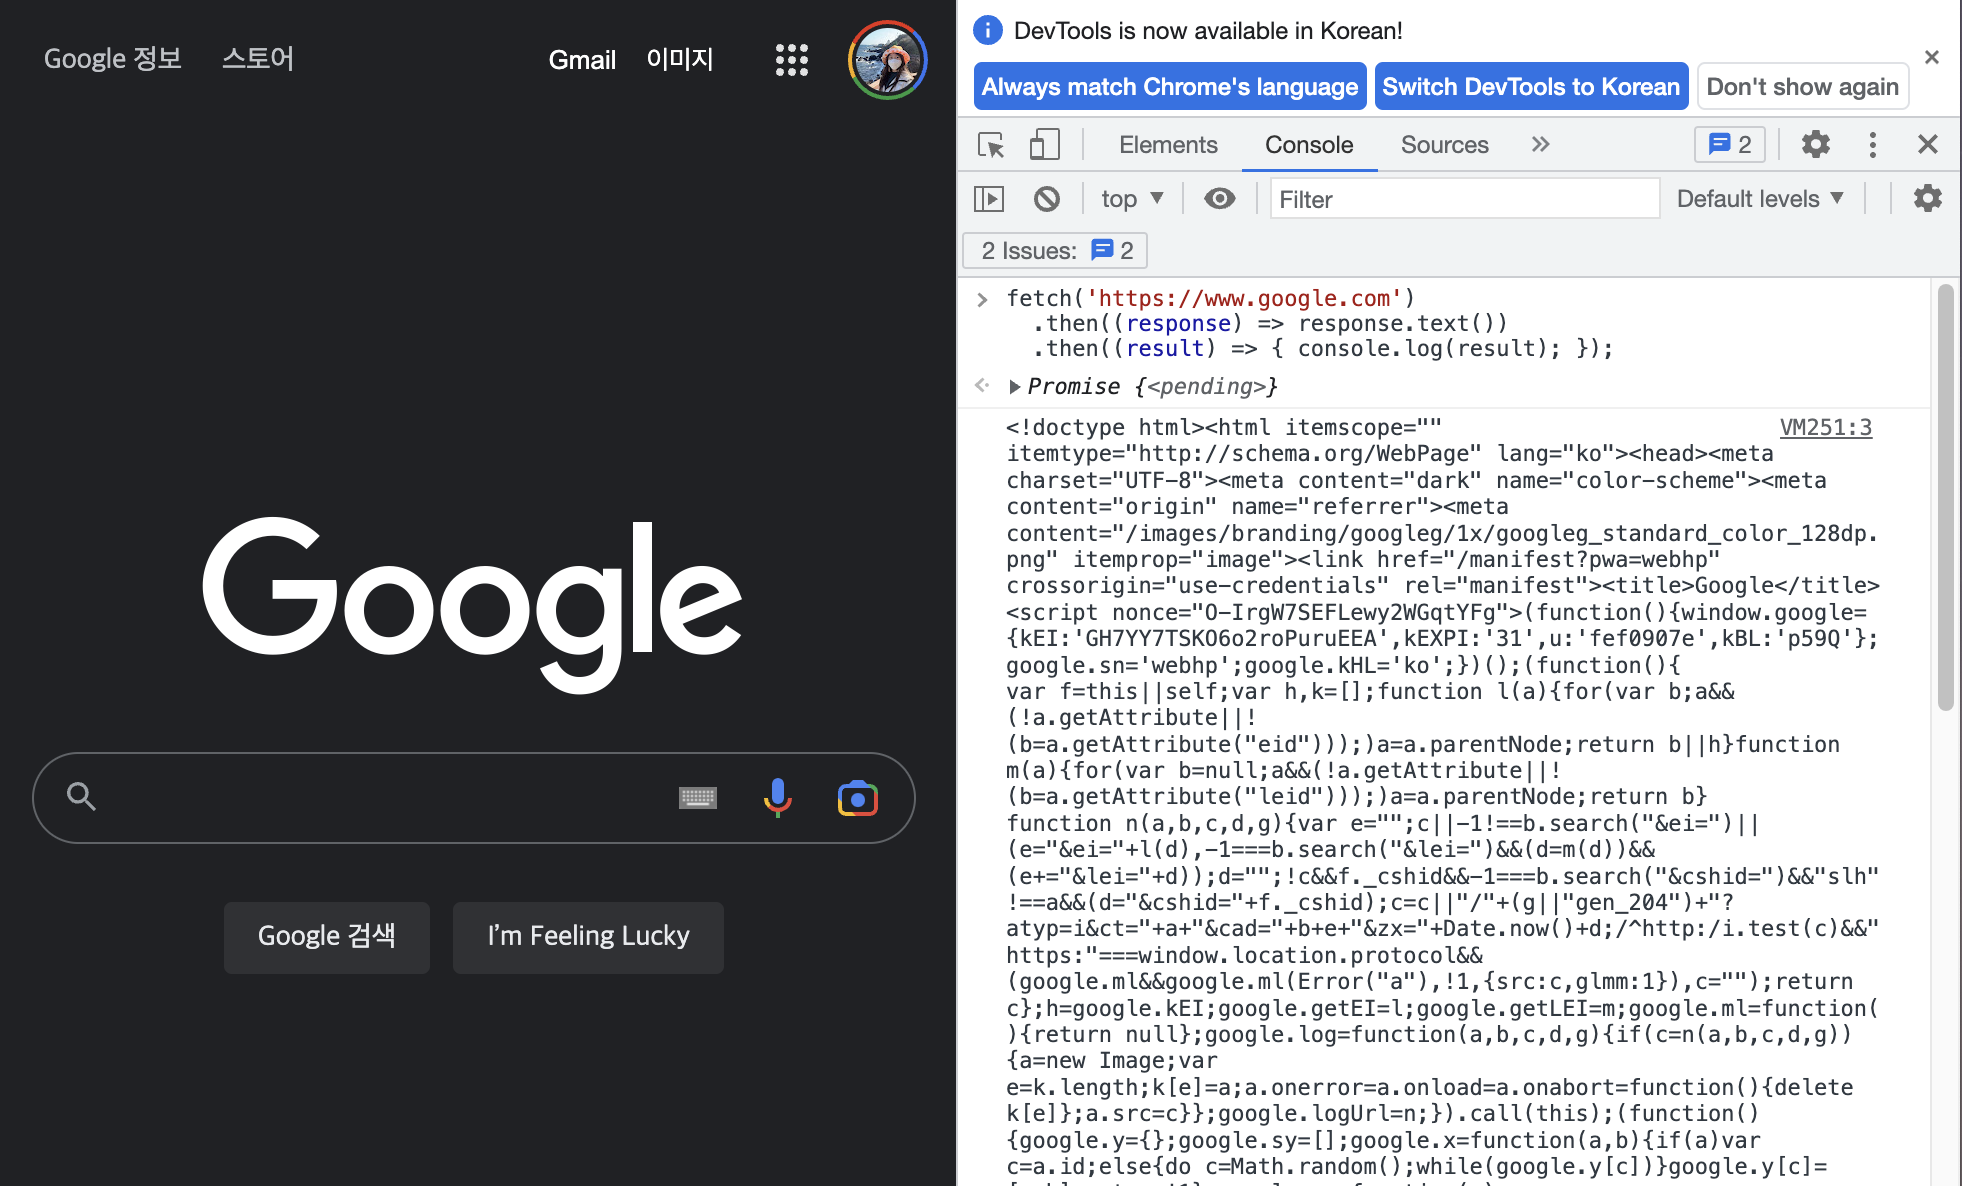The image size is (1962, 1186).
Task: Switch to the Elements tab
Action: (1167, 145)
